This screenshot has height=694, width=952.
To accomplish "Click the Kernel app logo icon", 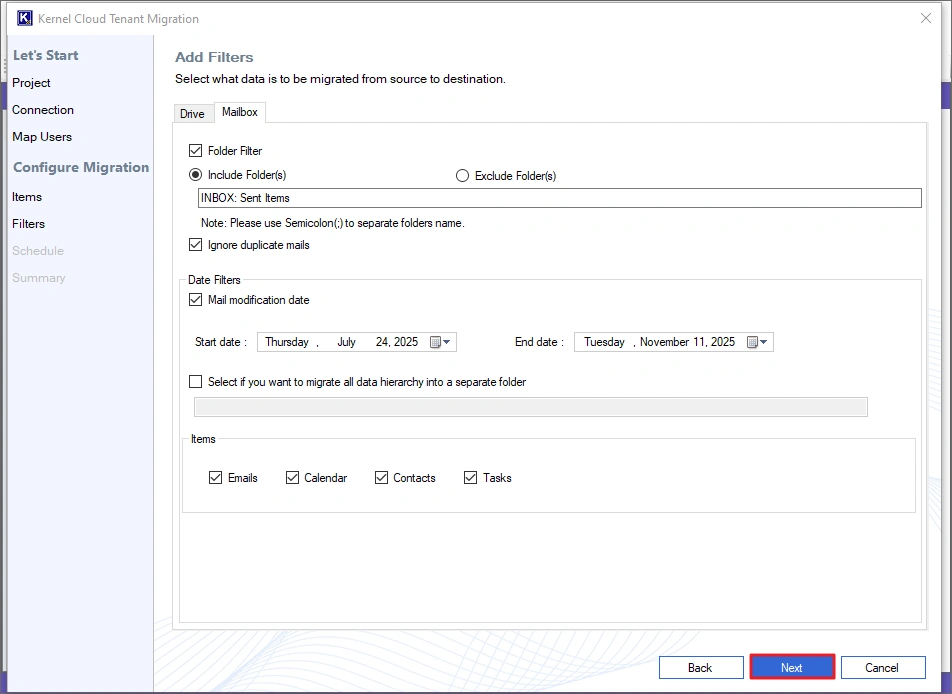I will [x=24, y=18].
